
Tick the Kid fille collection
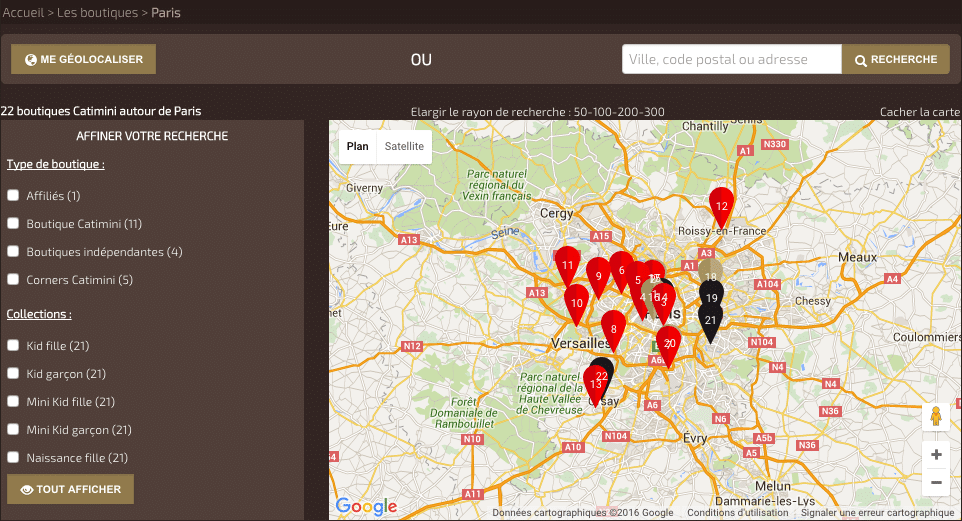click(13, 345)
